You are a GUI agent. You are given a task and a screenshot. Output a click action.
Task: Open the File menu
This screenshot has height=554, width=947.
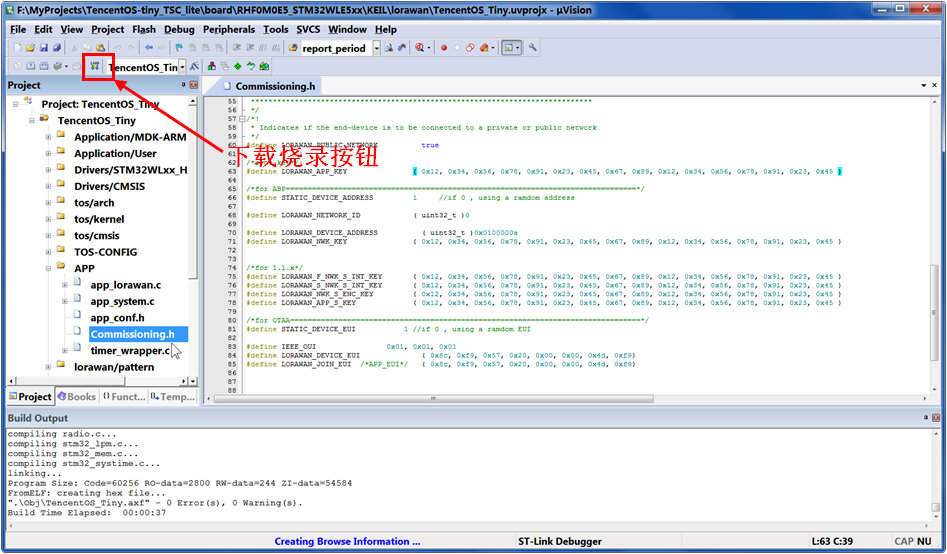pyautogui.click(x=18, y=29)
